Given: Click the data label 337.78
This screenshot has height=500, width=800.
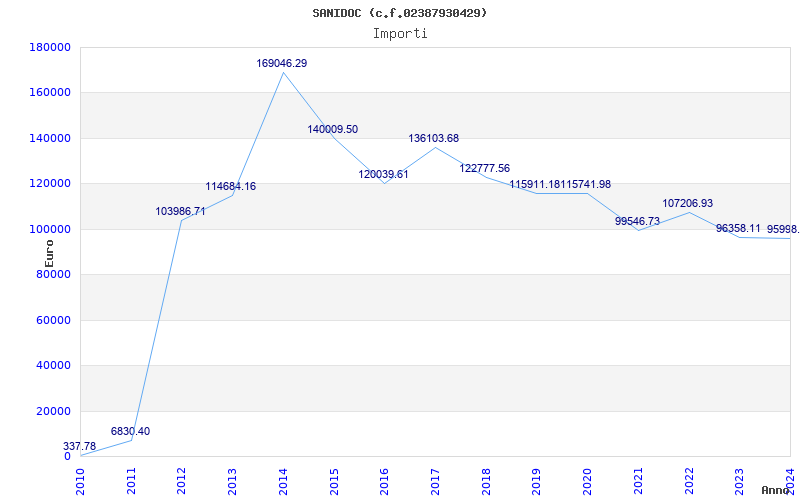Looking at the screenshot, I should [80, 447].
